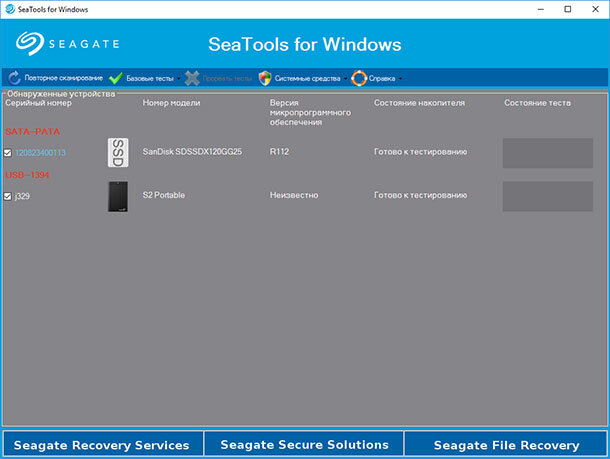Screen dimensions: 610x459
Task: Click the j329 serial number text
Action: click(22, 196)
